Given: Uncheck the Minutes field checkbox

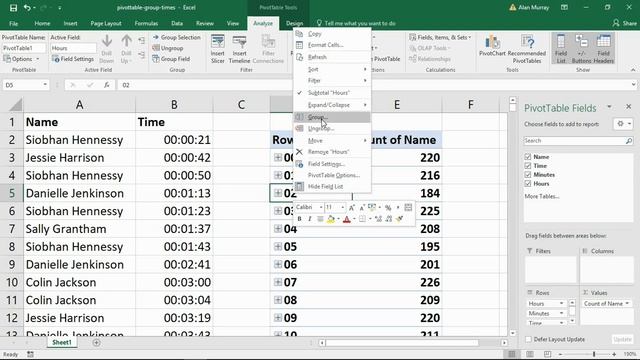Looking at the screenshot, I should [528, 175].
